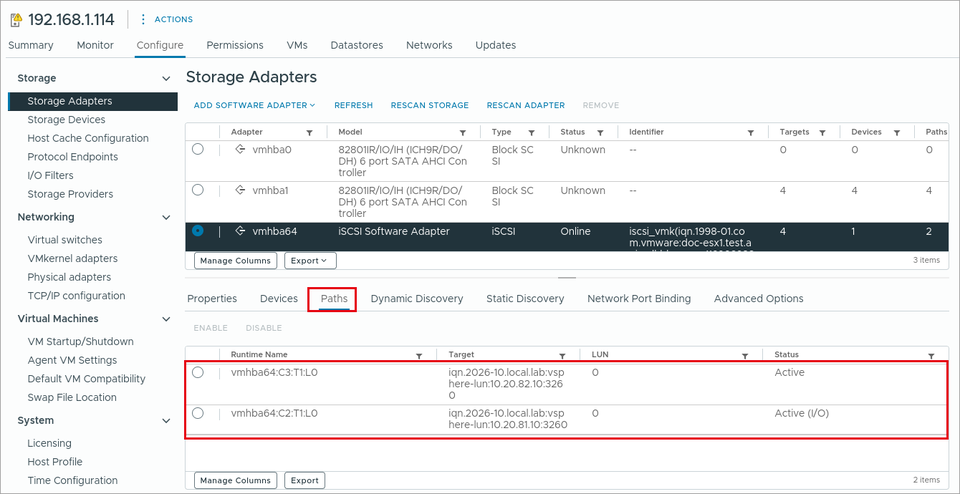Image resolution: width=960 pixels, height=494 pixels.
Task: Open the Datastores tab
Action: (357, 45)
